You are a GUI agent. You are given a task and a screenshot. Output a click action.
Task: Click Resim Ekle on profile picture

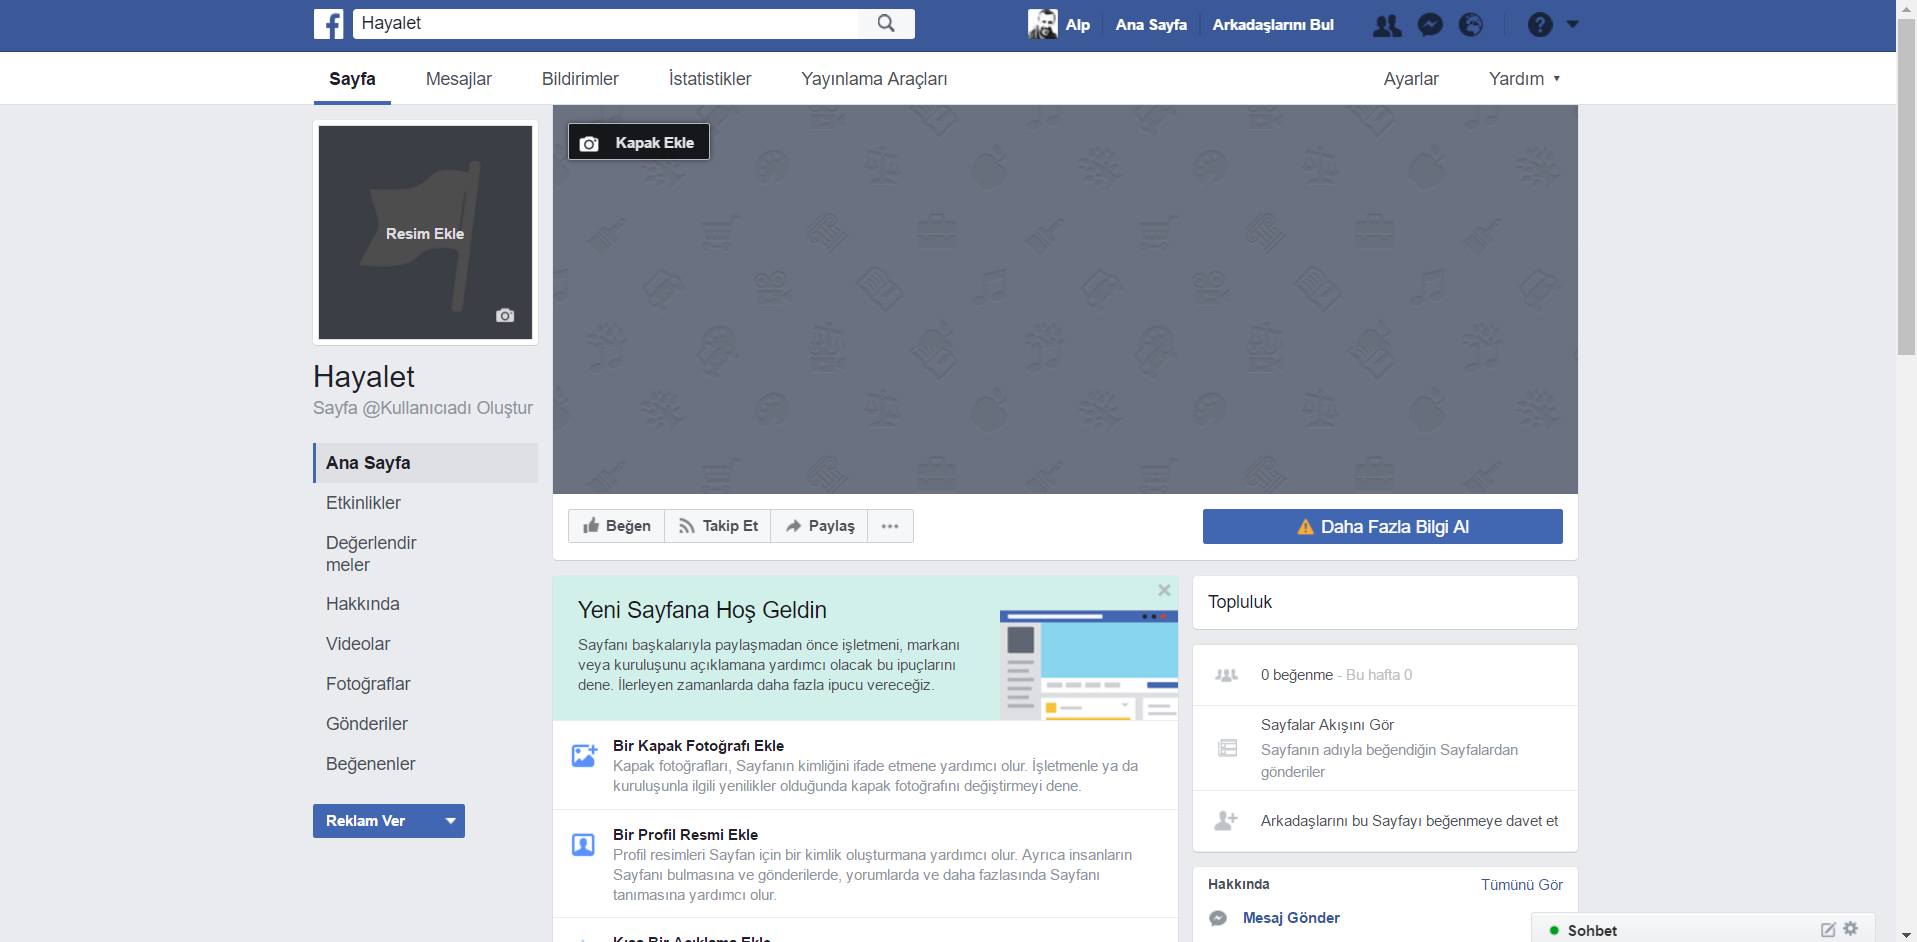(425, 234)
